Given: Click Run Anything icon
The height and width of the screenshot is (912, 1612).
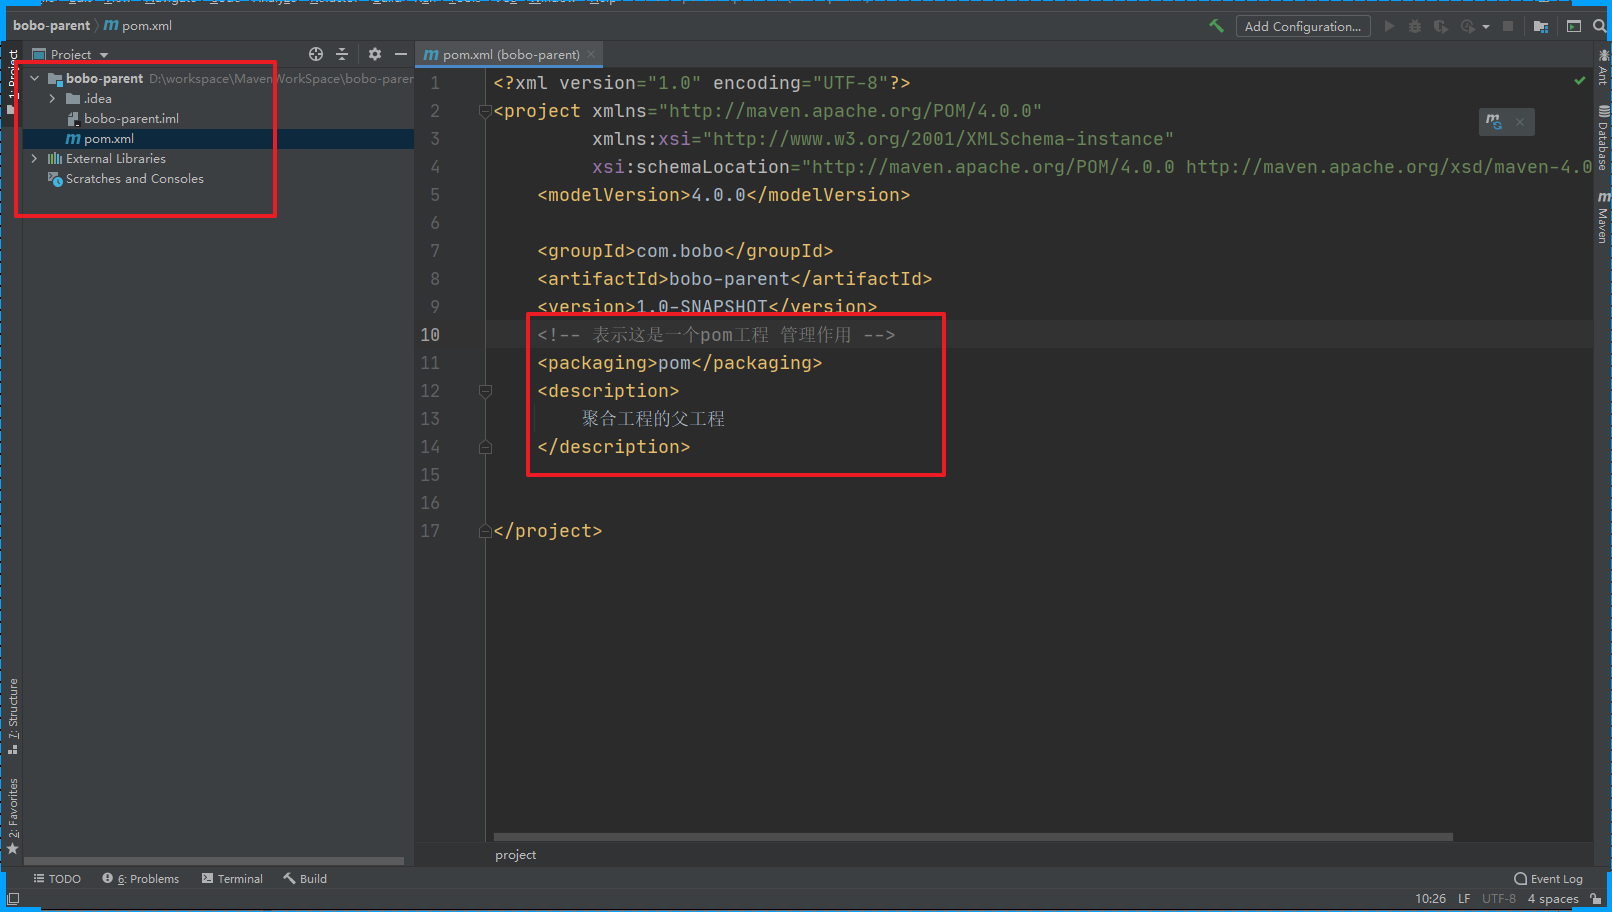Looking at the screenshot, I should (x=1574, y=26).
